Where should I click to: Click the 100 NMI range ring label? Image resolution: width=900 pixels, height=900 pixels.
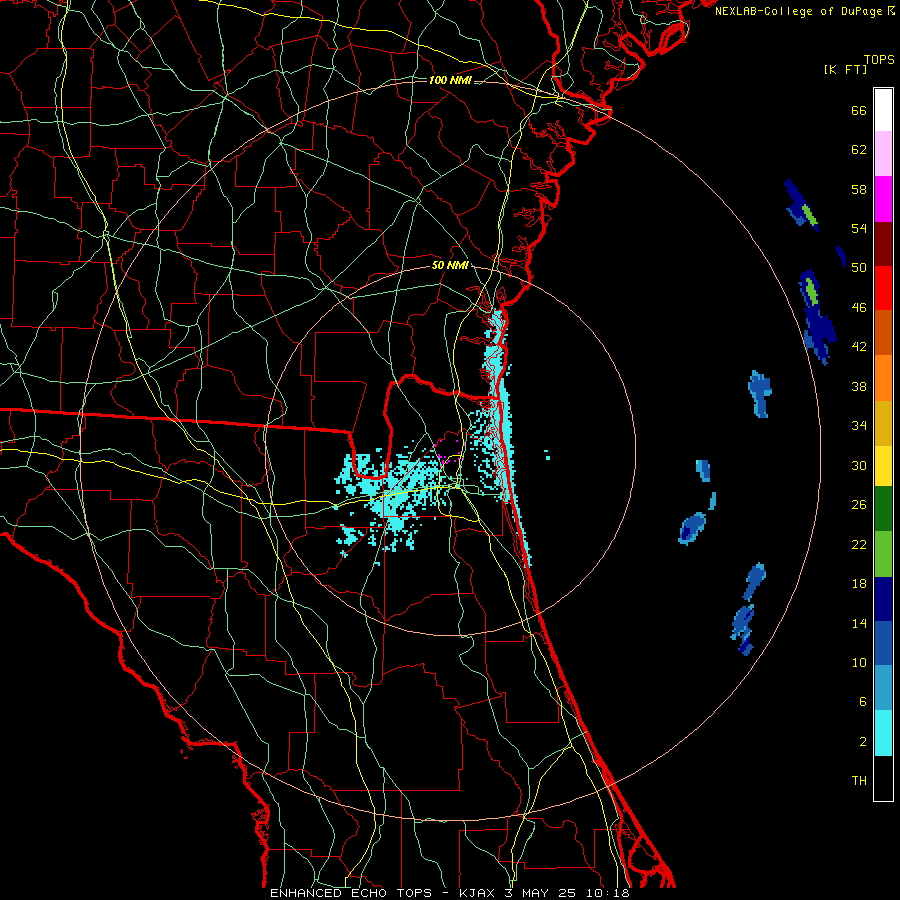point(450,80)
